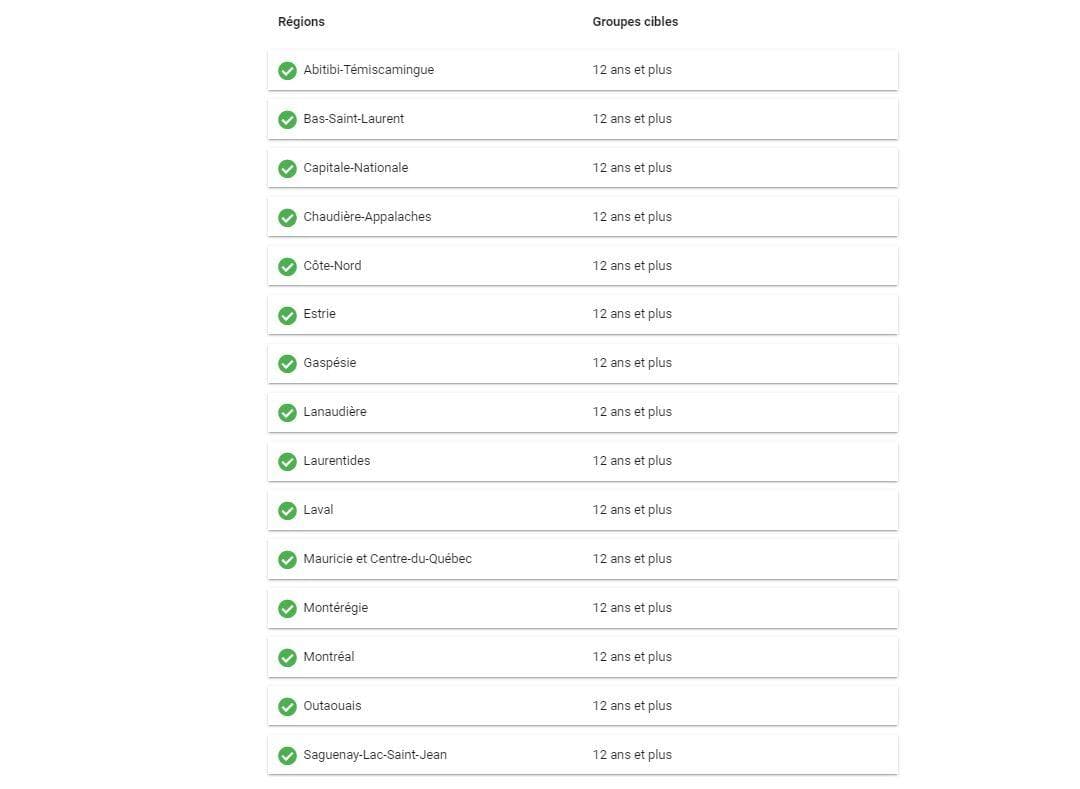Image resolution: width=1080 pixels, height=789 pixels.
Task: Click the checkmark icon for Côte-Nord
Action: pyautogui.click(x=287, y=267)
